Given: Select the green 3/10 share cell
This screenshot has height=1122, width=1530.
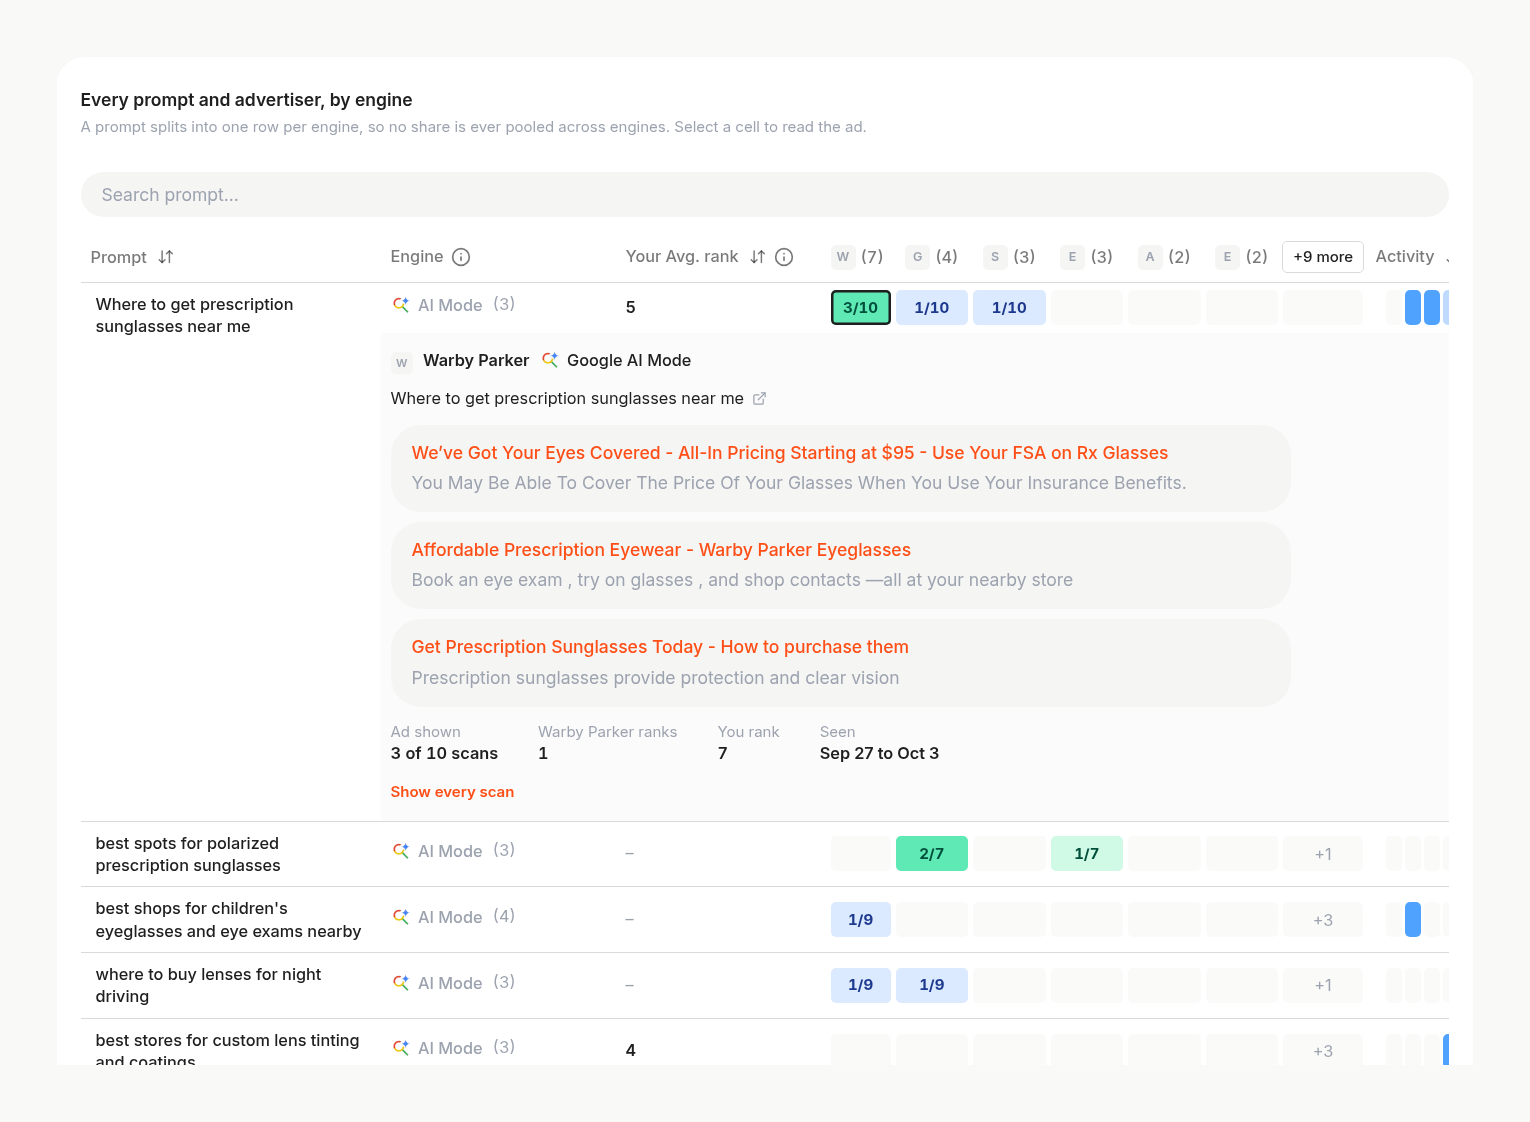Looking at the screenshot, I should (x=861, y=308).
